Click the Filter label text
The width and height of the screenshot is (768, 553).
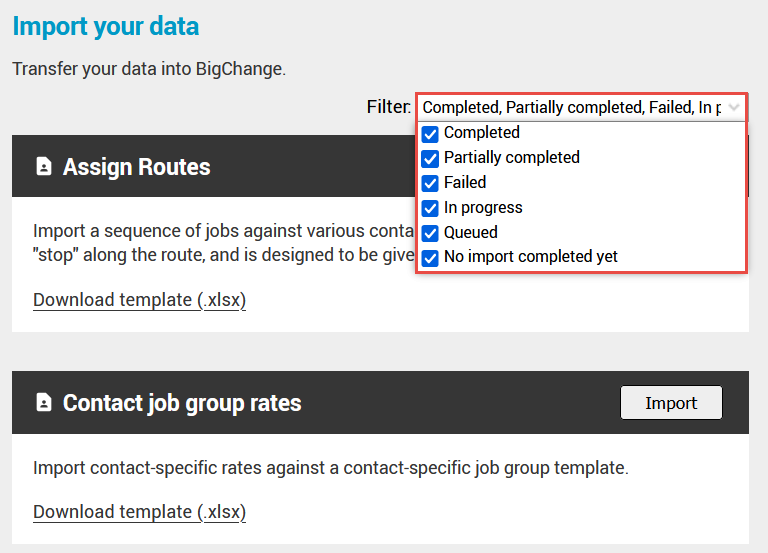coord(388,107)
